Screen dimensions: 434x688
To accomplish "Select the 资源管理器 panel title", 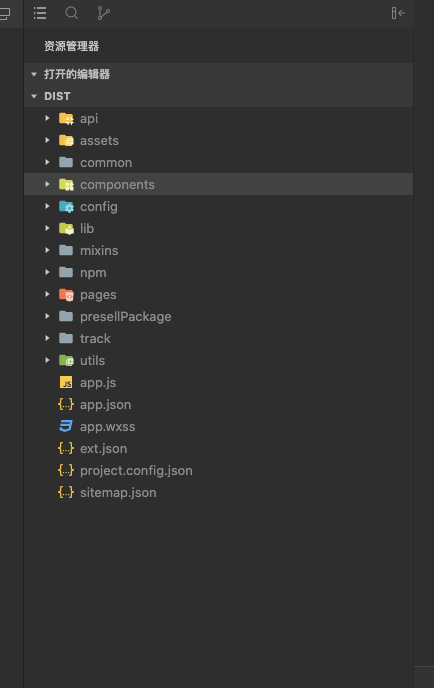I will point(72,46).
